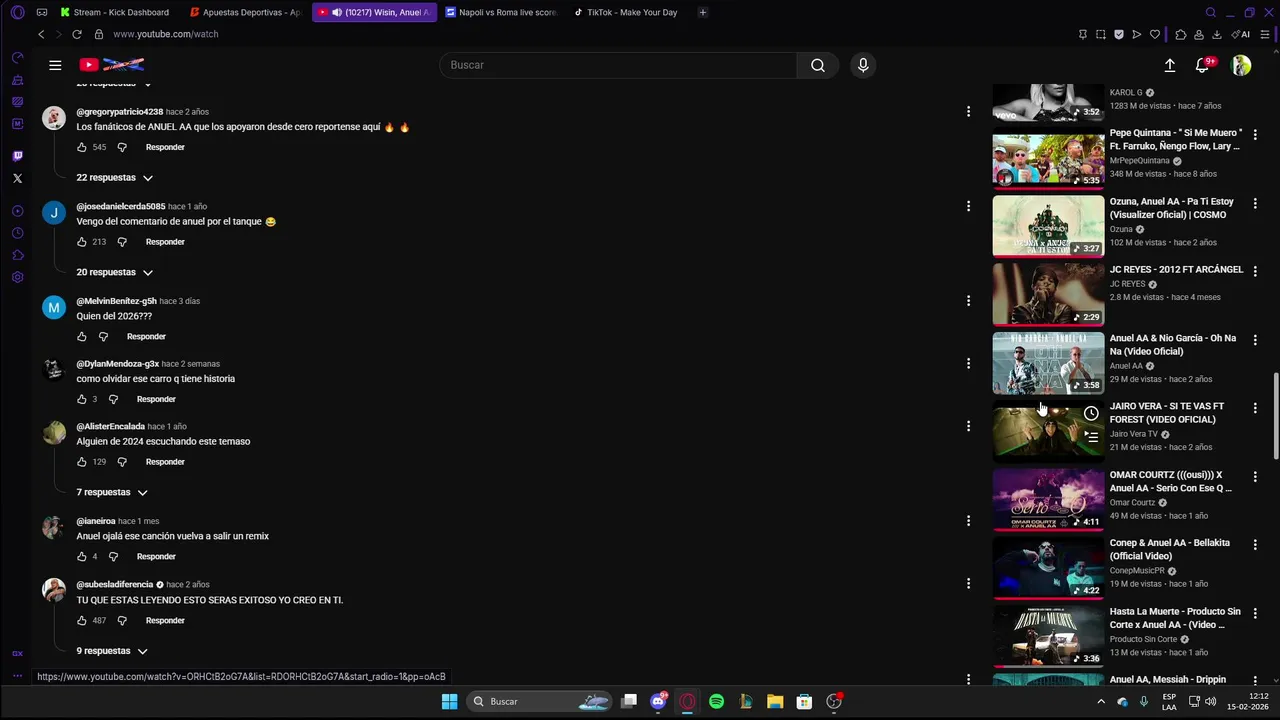Open @DylanMendoza-g3x channel link
The height and width of the screenshot is (720, 1280).
click(x=118, y=364)
